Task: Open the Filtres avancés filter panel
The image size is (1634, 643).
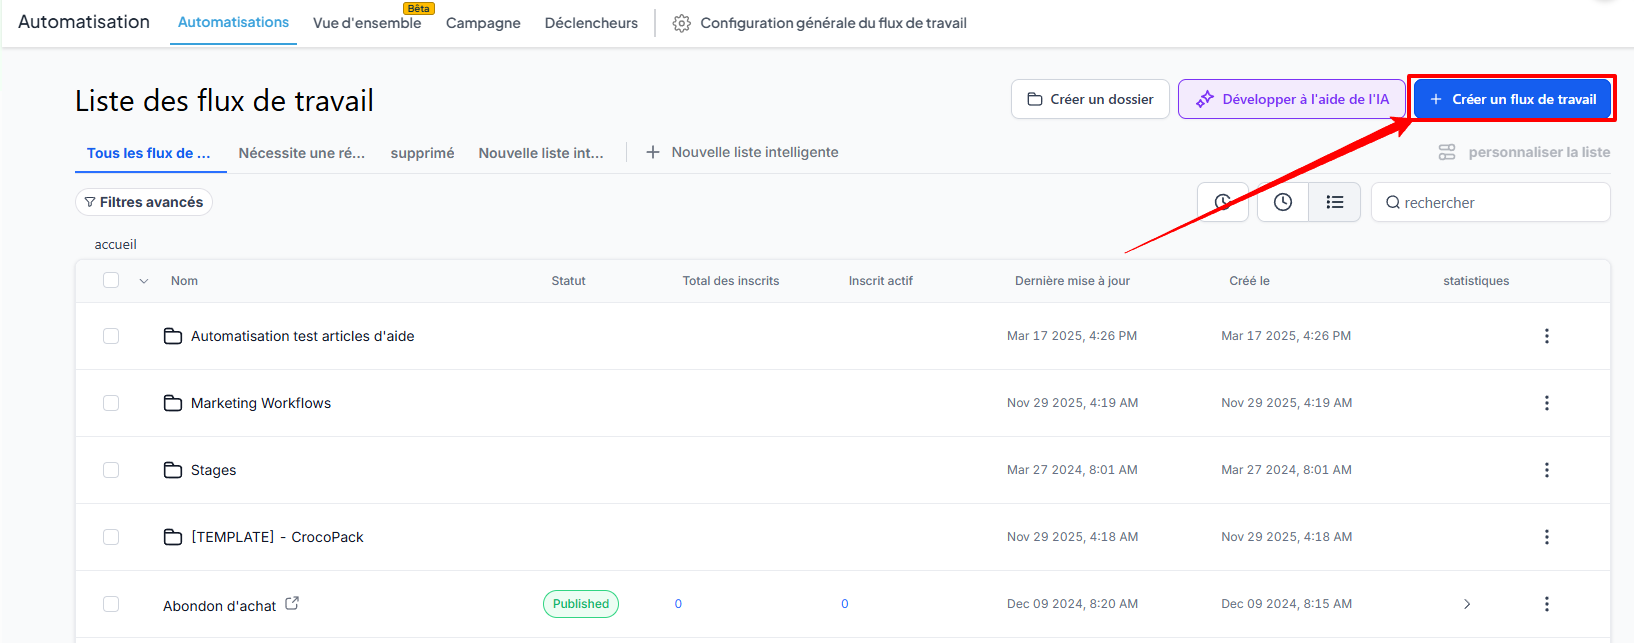Action: point(144,202)
